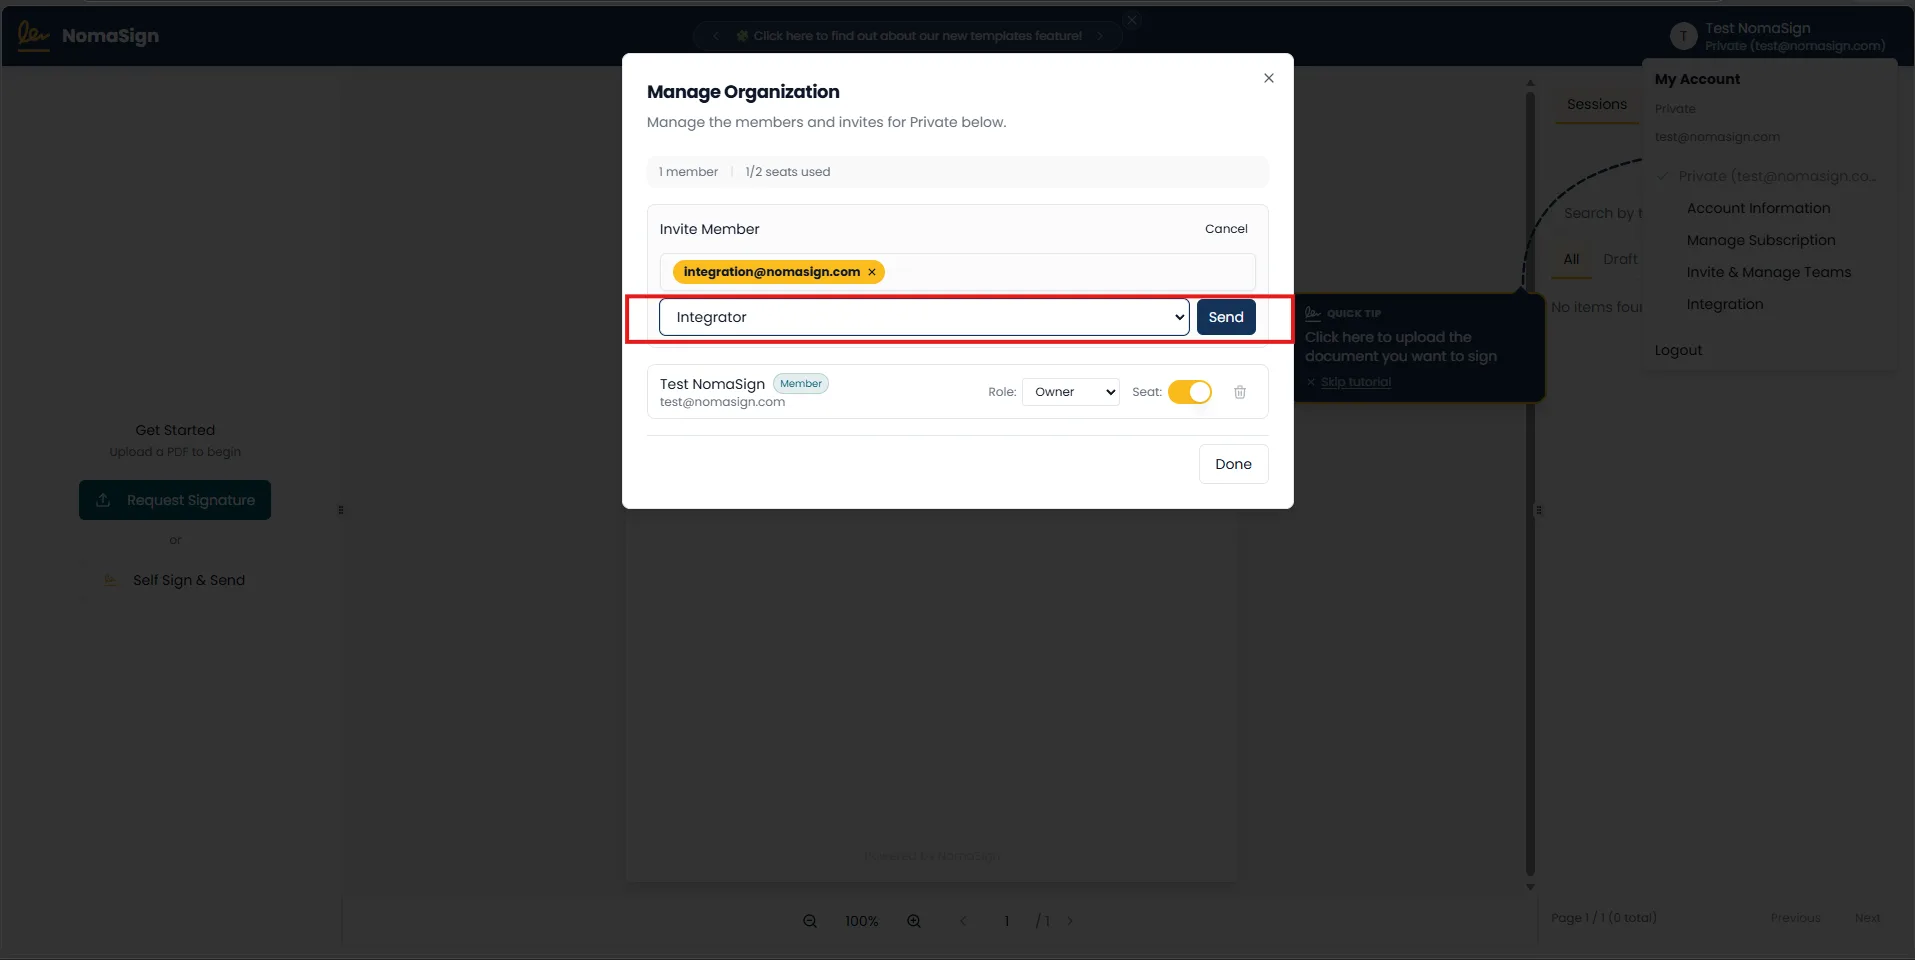
Task: Click the sessions panel scrollbar
Action: tap(1530, 484)
